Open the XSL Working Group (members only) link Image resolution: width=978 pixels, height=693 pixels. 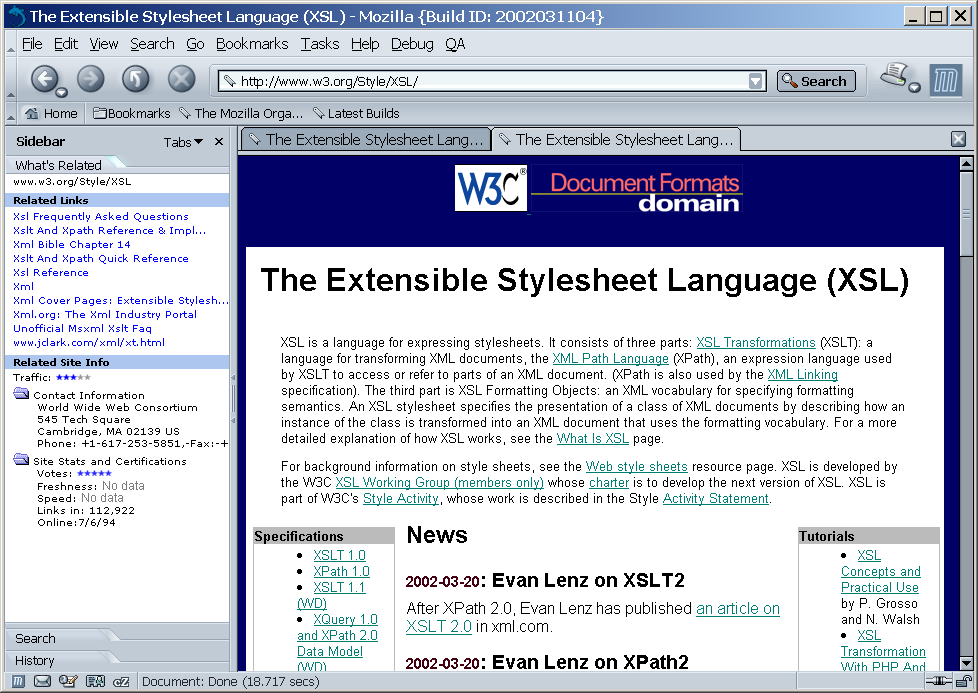pyautogui.click(x=440, y=482)
